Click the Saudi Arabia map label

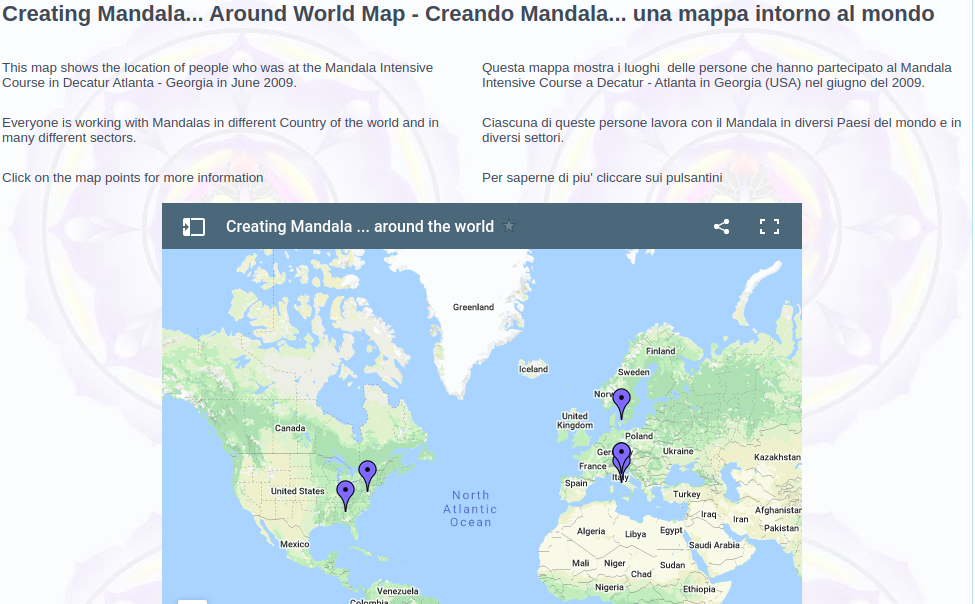pos(714,545)
